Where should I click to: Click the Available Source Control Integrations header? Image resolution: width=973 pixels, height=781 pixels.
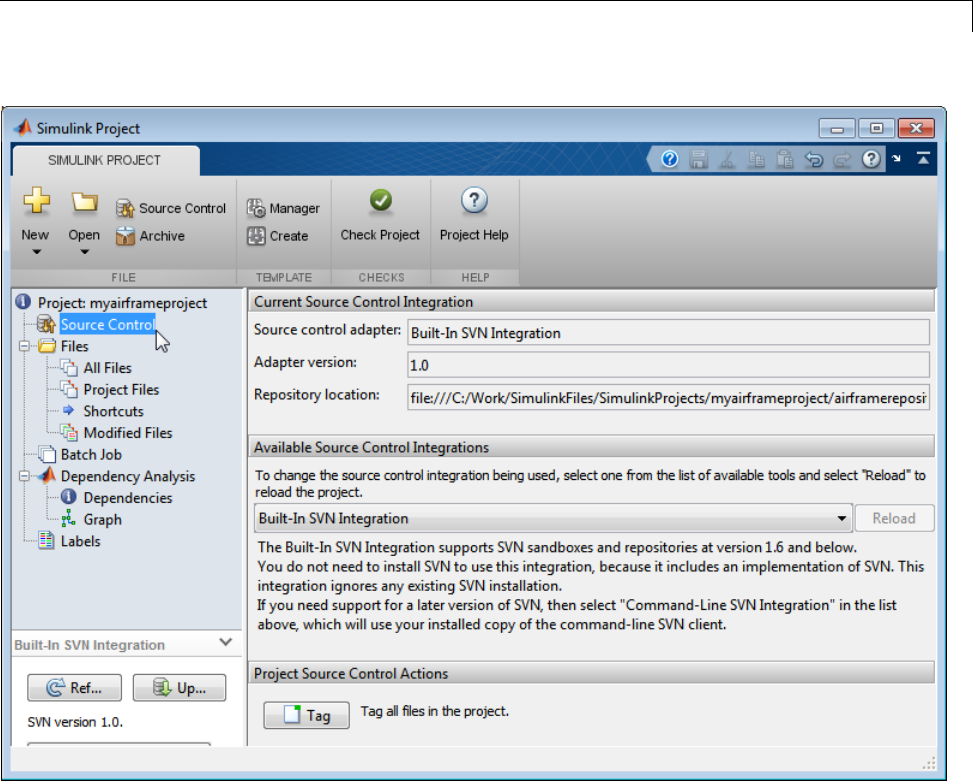pyautogui.click(x=592, y=448)
